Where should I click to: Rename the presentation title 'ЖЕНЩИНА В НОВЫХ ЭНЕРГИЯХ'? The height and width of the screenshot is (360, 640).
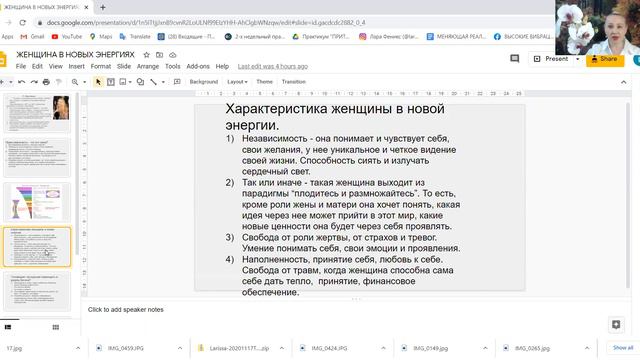75,55
